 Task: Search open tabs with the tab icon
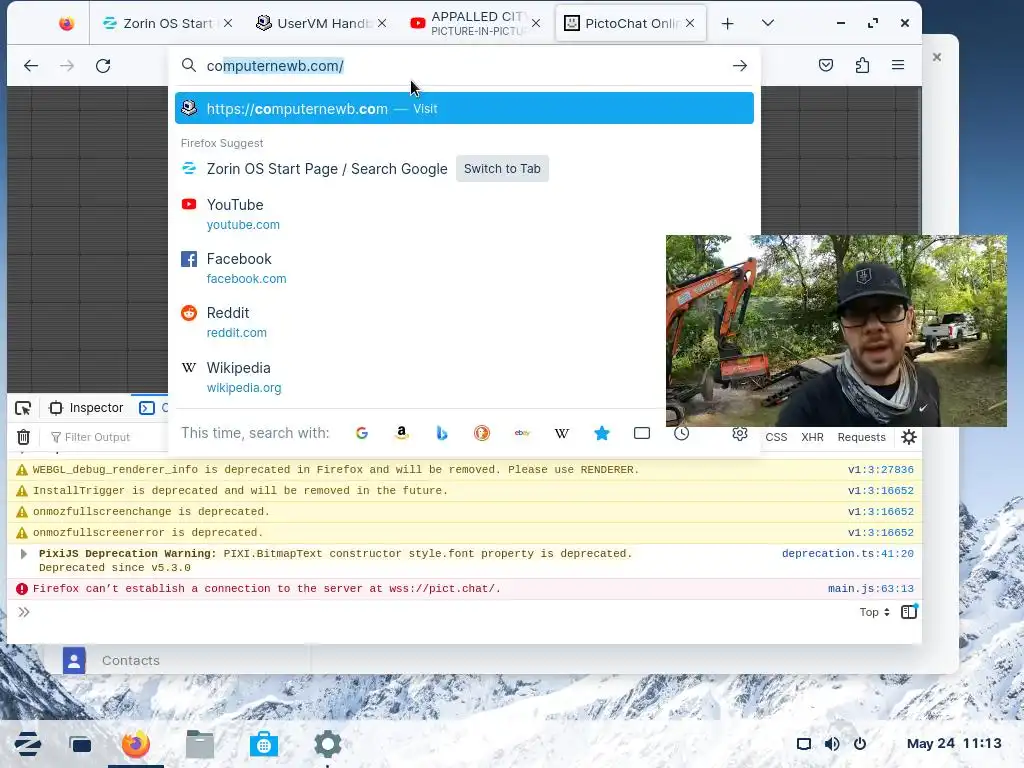click(x=642, y=433)
